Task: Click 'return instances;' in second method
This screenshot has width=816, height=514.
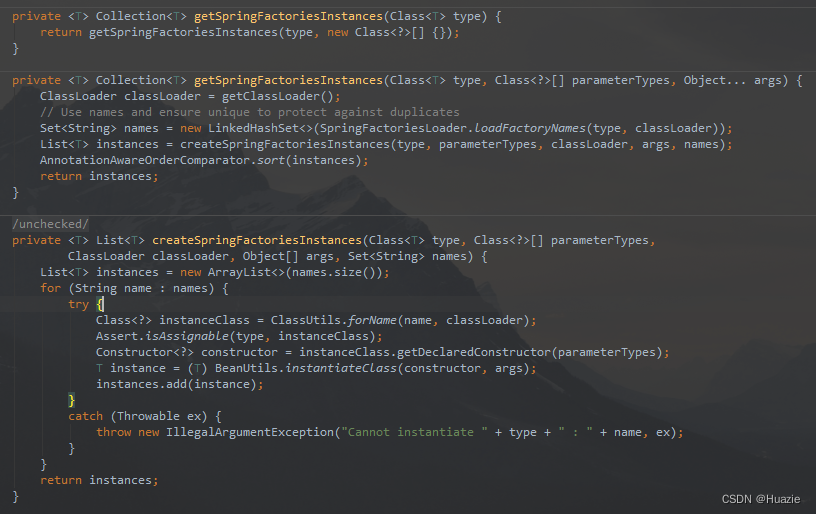Action: click(x=99, y=176)
